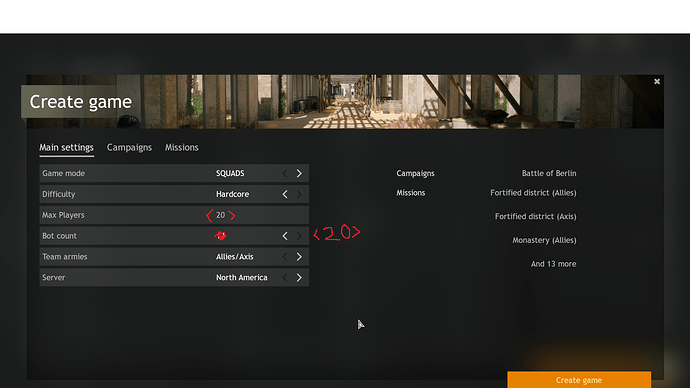The height and width of the screenshot is (388, 690).
Task: Close the Create game dialog
Action: pos(657,81)
